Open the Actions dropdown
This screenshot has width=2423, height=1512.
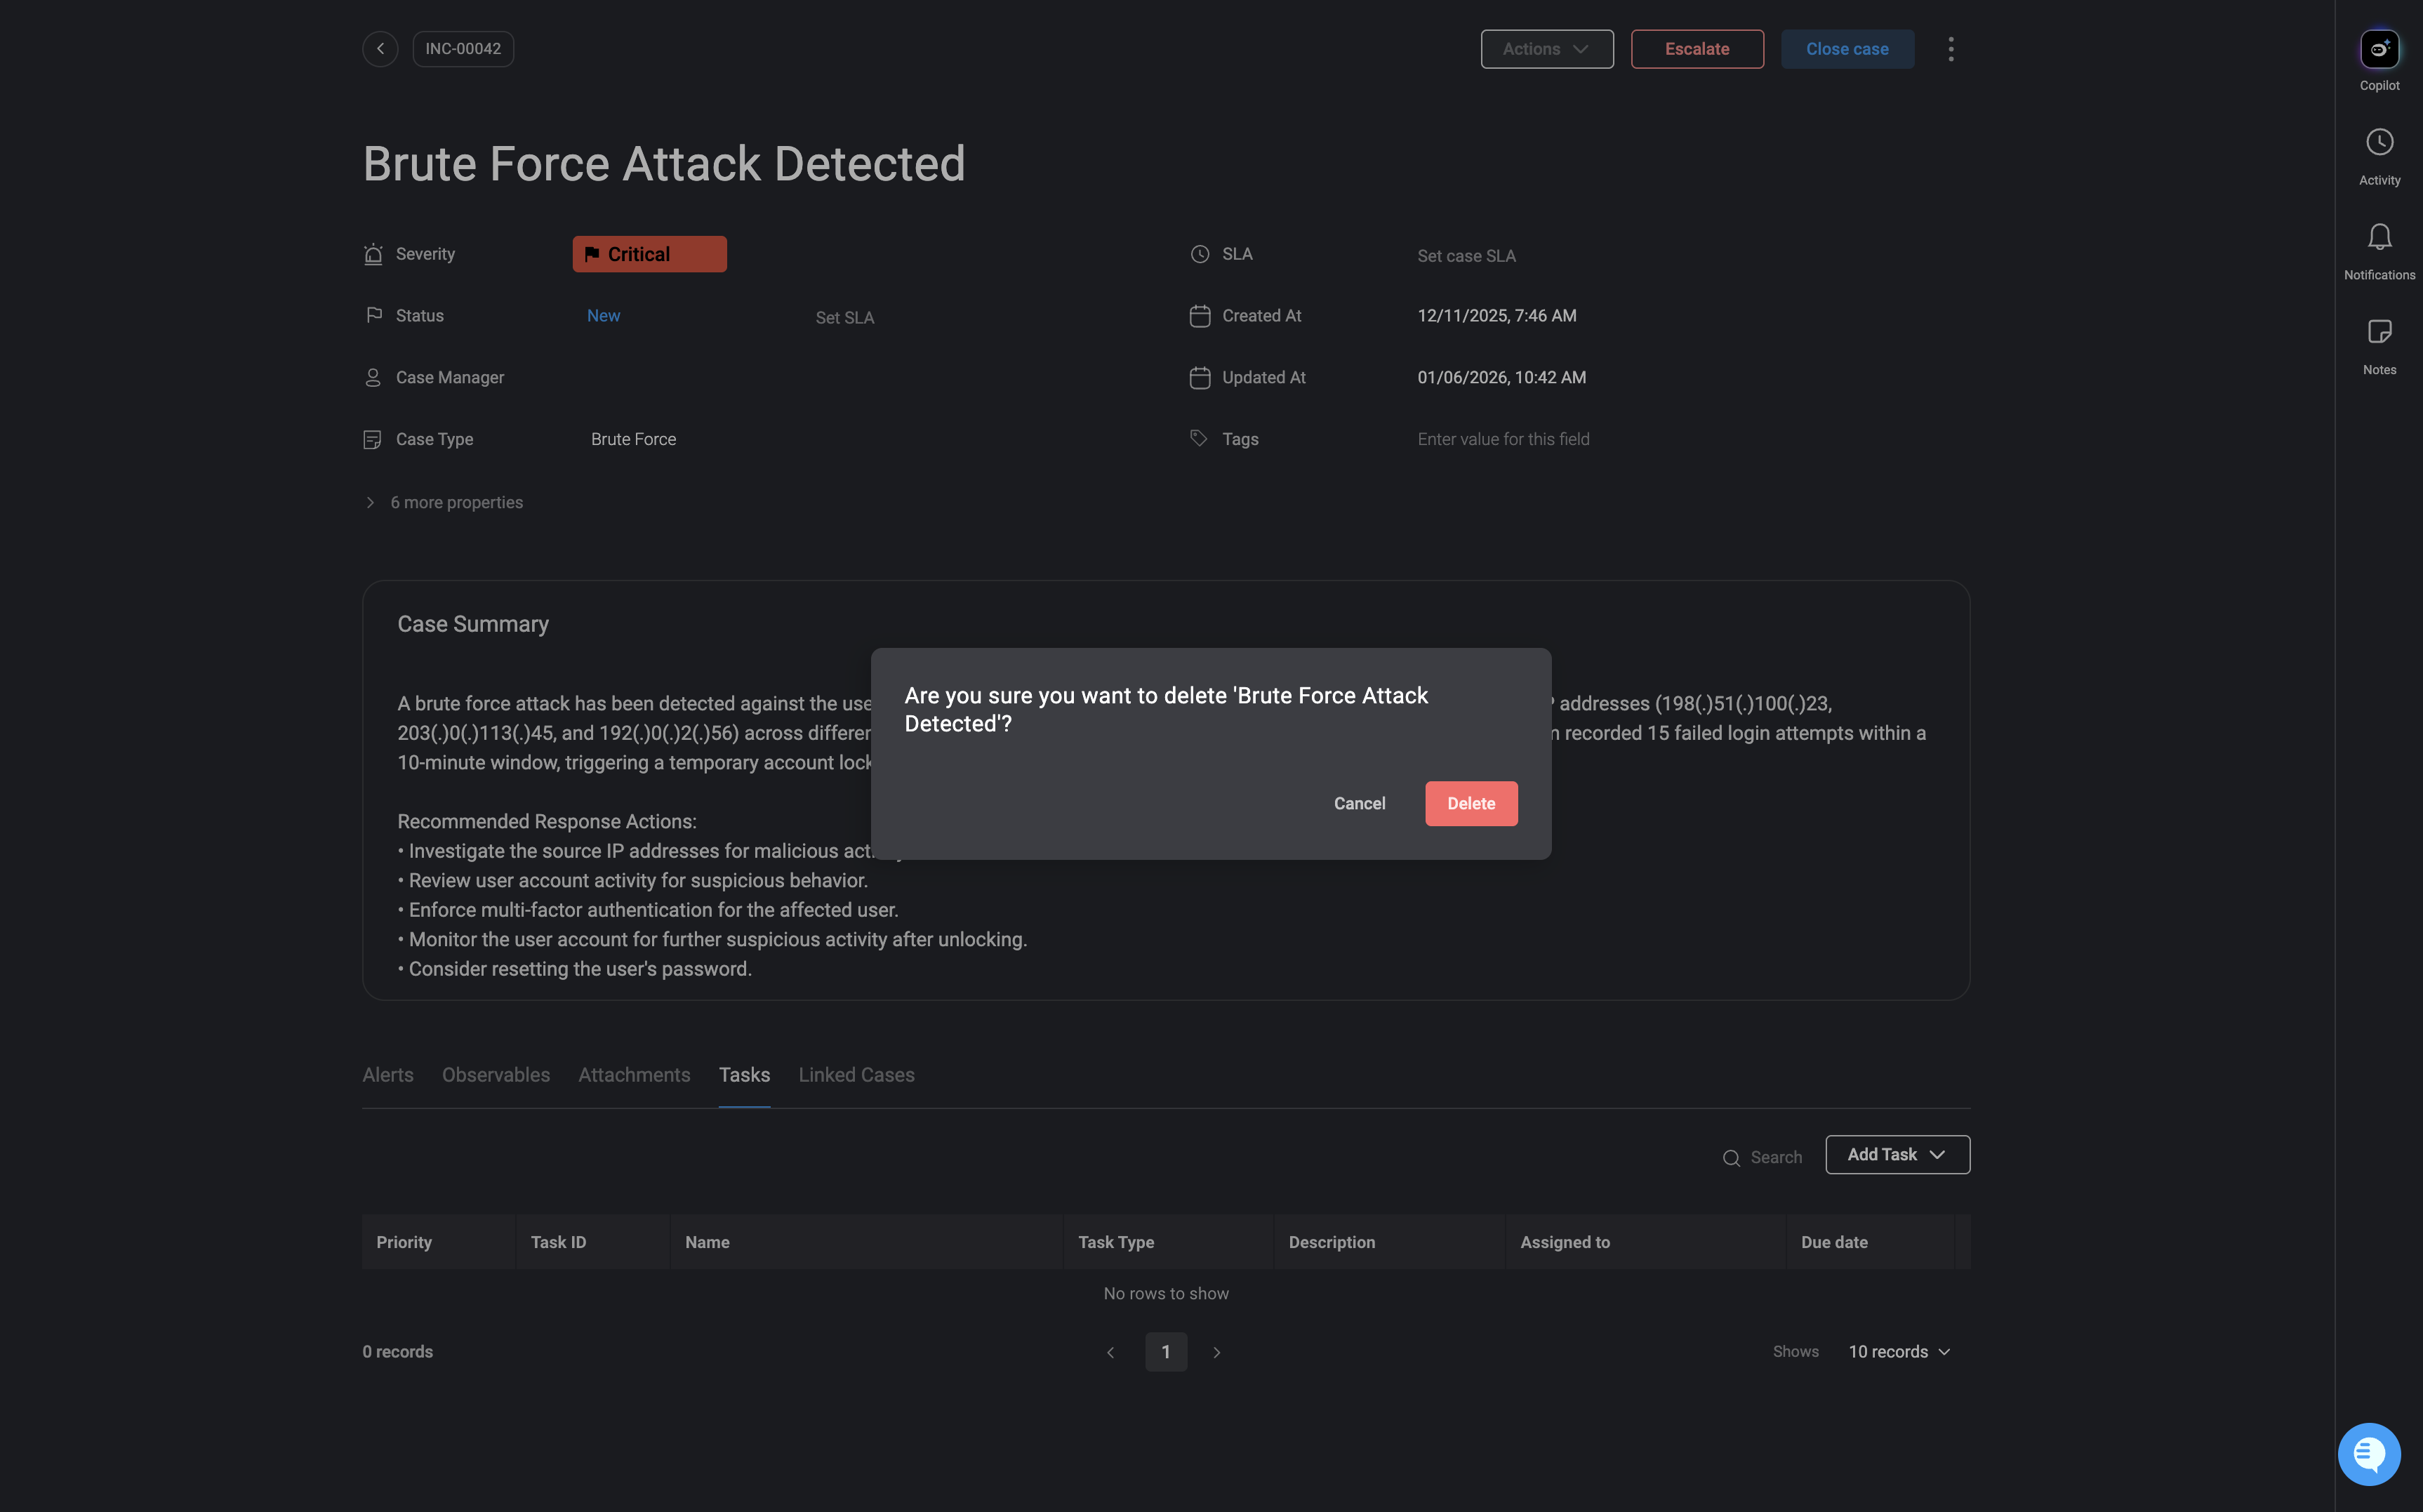click(1546, 49)
